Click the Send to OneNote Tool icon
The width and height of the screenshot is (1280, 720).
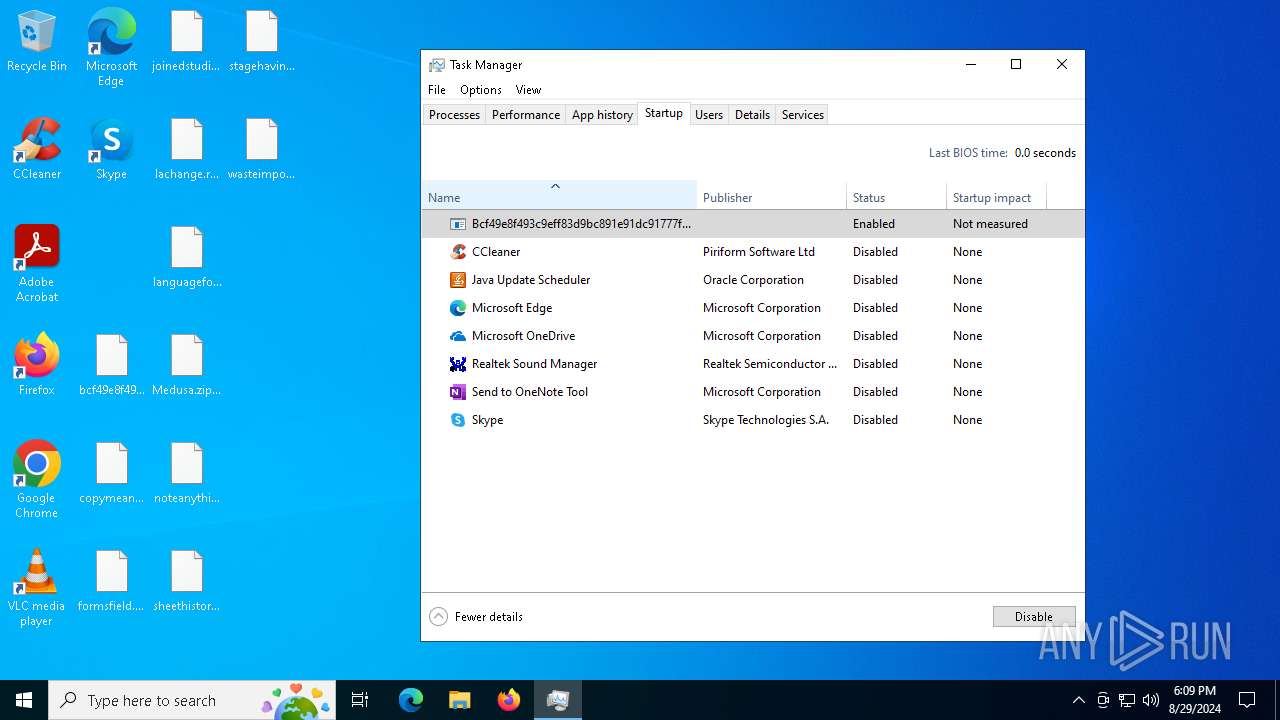[458, 392]
